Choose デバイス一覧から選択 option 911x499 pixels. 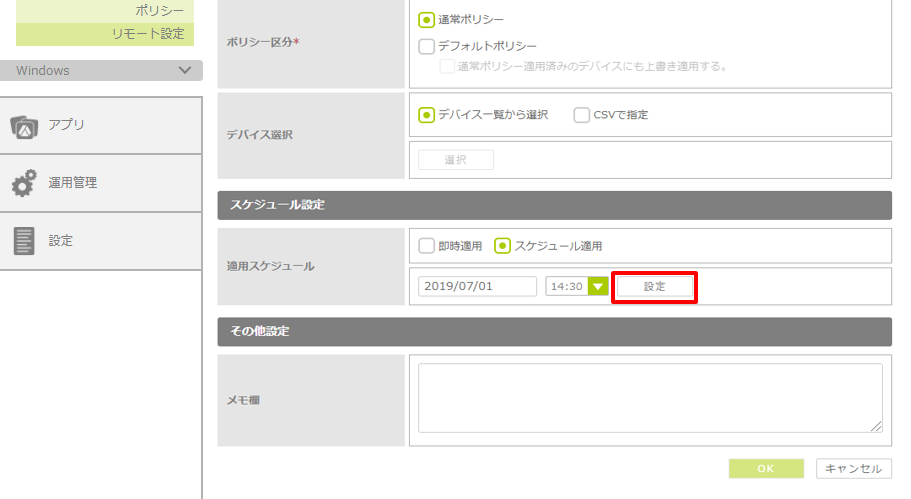coord(427,115)
